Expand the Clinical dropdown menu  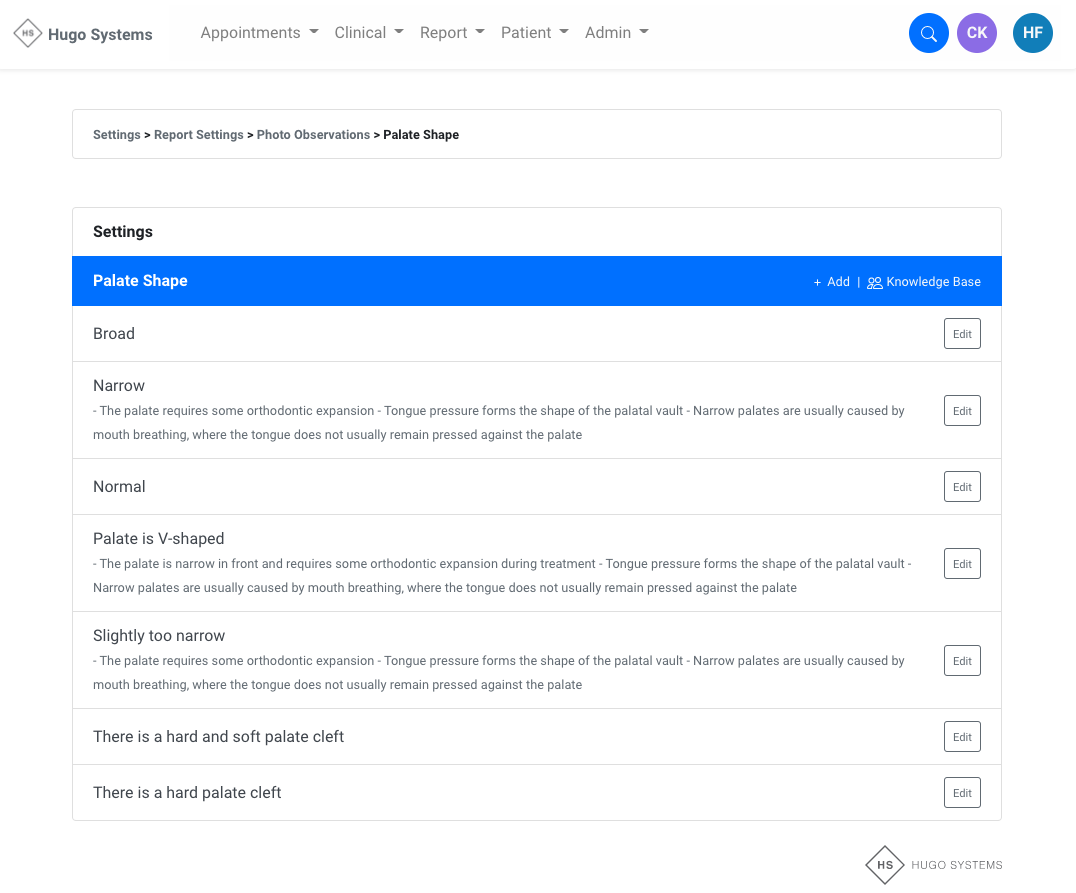[x=369, y=33]
